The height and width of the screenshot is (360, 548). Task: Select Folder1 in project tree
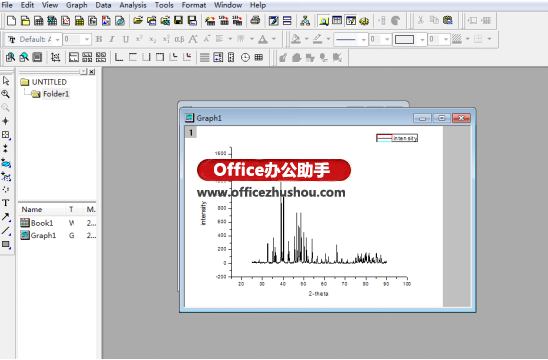click(x=56, y=94)
